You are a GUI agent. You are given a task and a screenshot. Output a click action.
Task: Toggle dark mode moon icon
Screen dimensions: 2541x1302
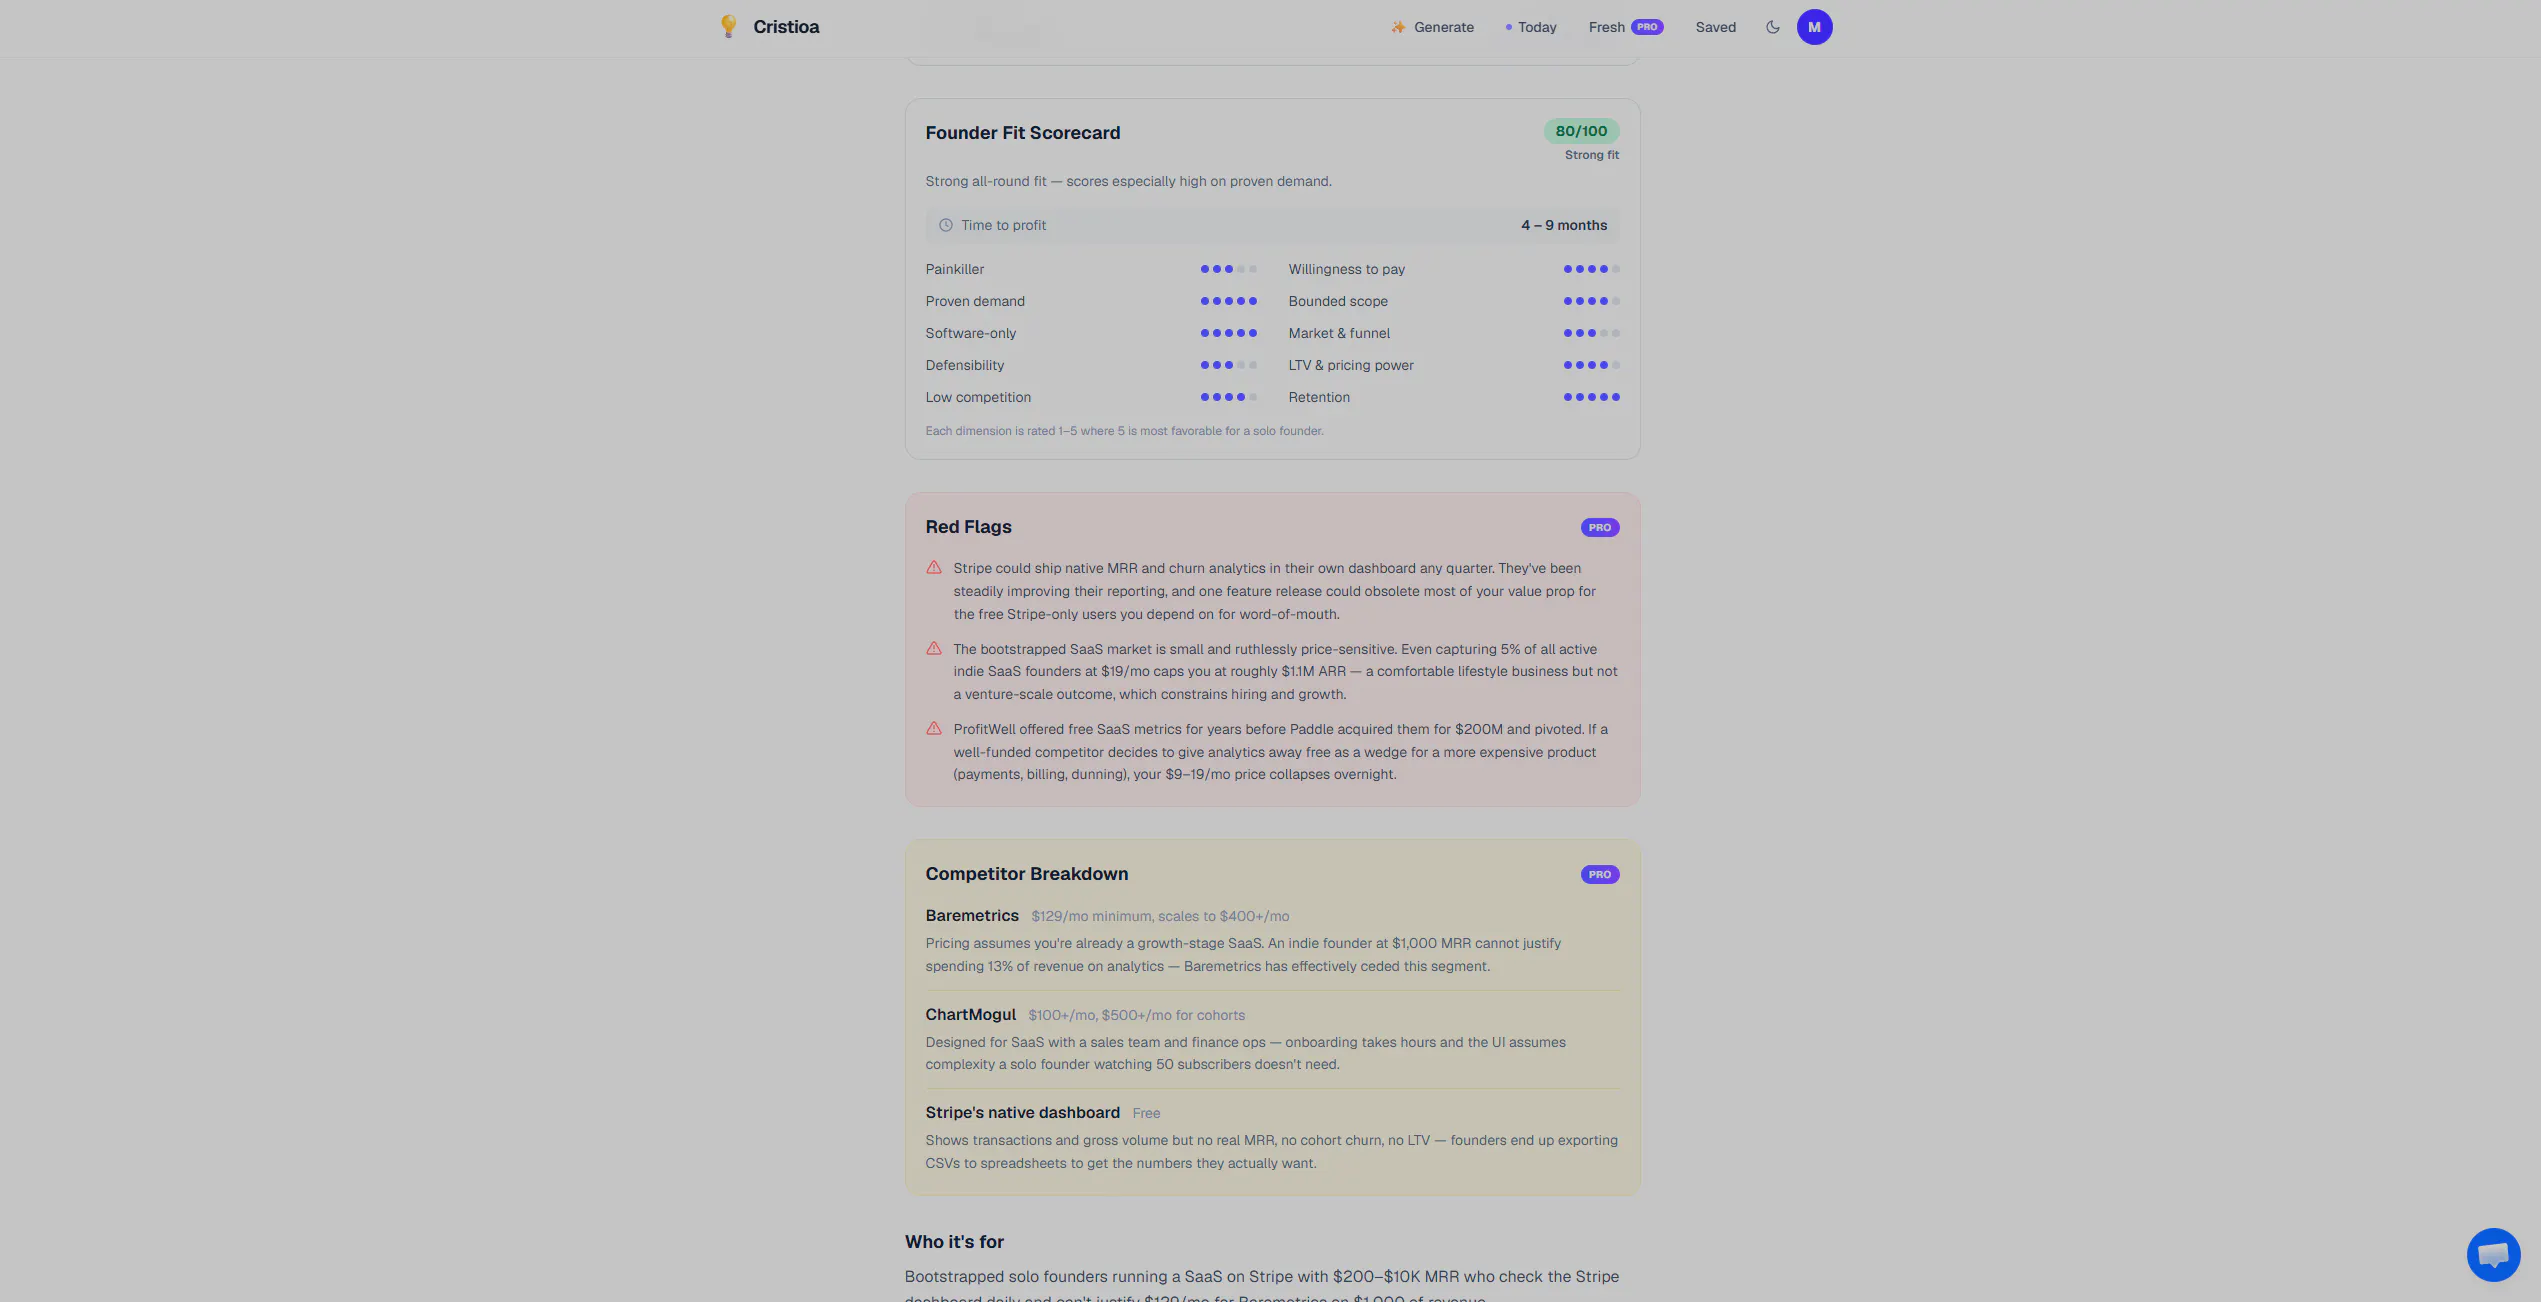(1773, 27)
